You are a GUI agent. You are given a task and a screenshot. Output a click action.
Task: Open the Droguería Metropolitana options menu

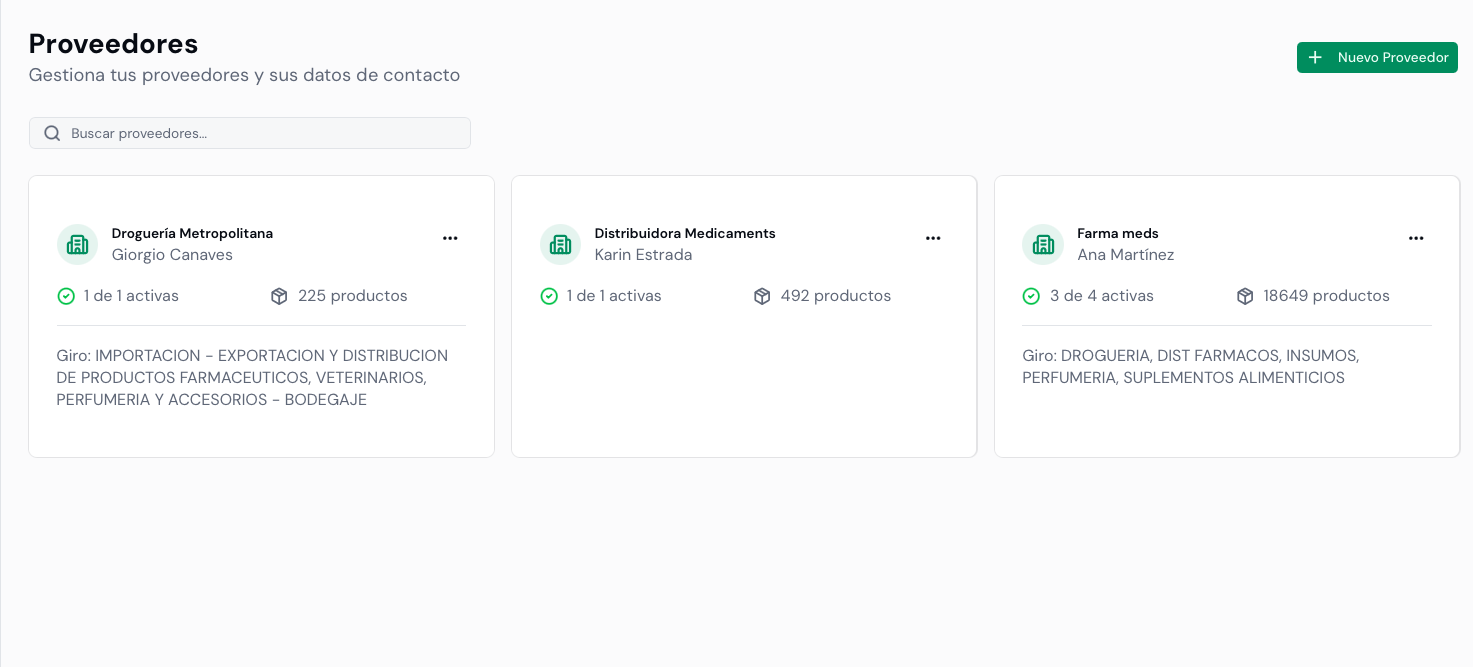pyautogui.click(x=450, y=238)
